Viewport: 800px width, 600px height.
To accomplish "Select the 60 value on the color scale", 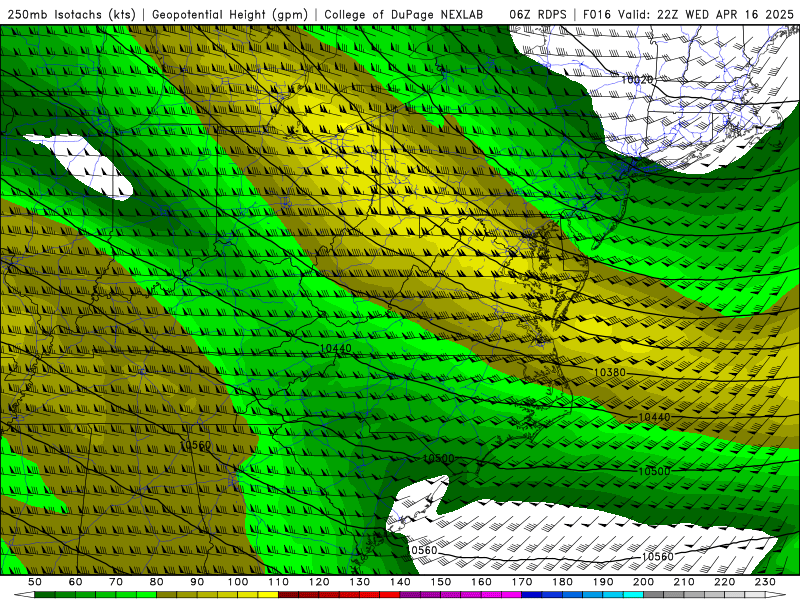I will pyautogui.click(x=75, y=582).
